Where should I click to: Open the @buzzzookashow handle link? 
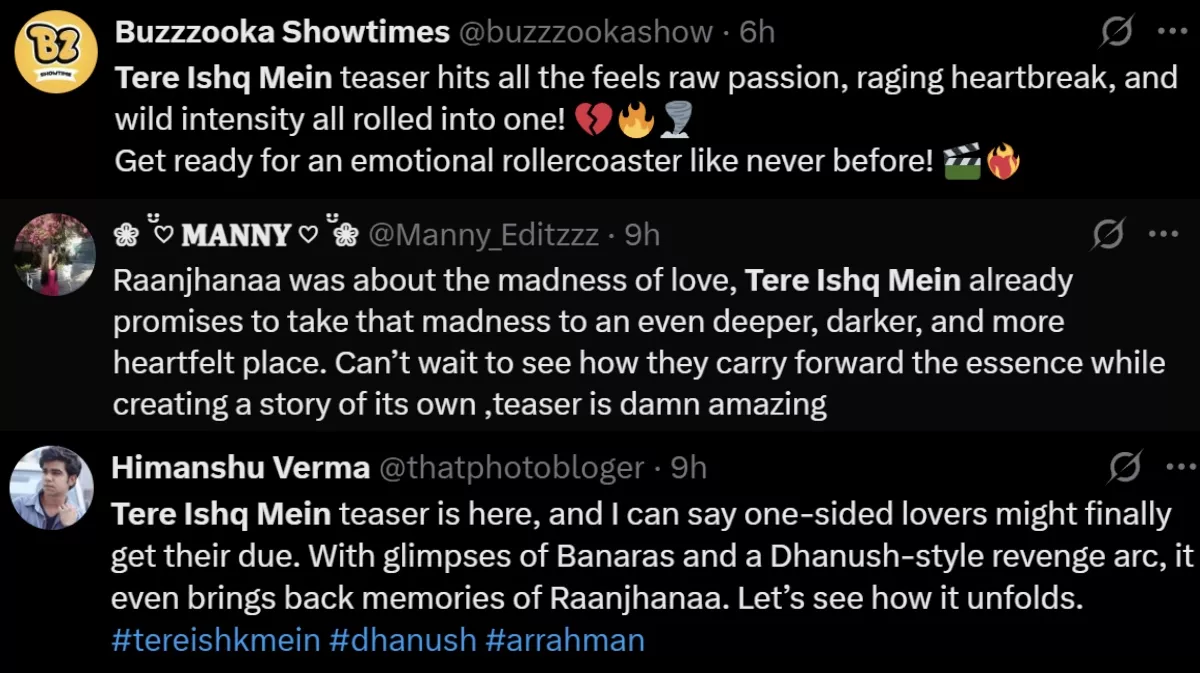pyautogui.click(x=585, y=32)
